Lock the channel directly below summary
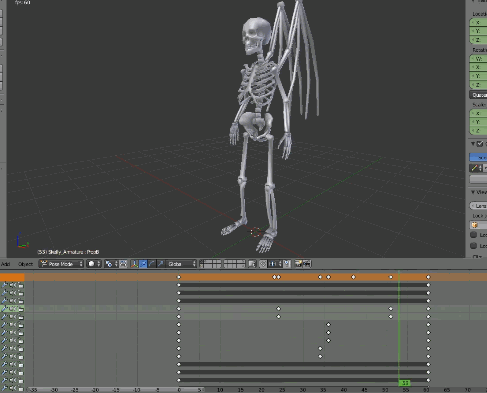The image size is (487, 393). pyautogui.click(x=21, y=285)
